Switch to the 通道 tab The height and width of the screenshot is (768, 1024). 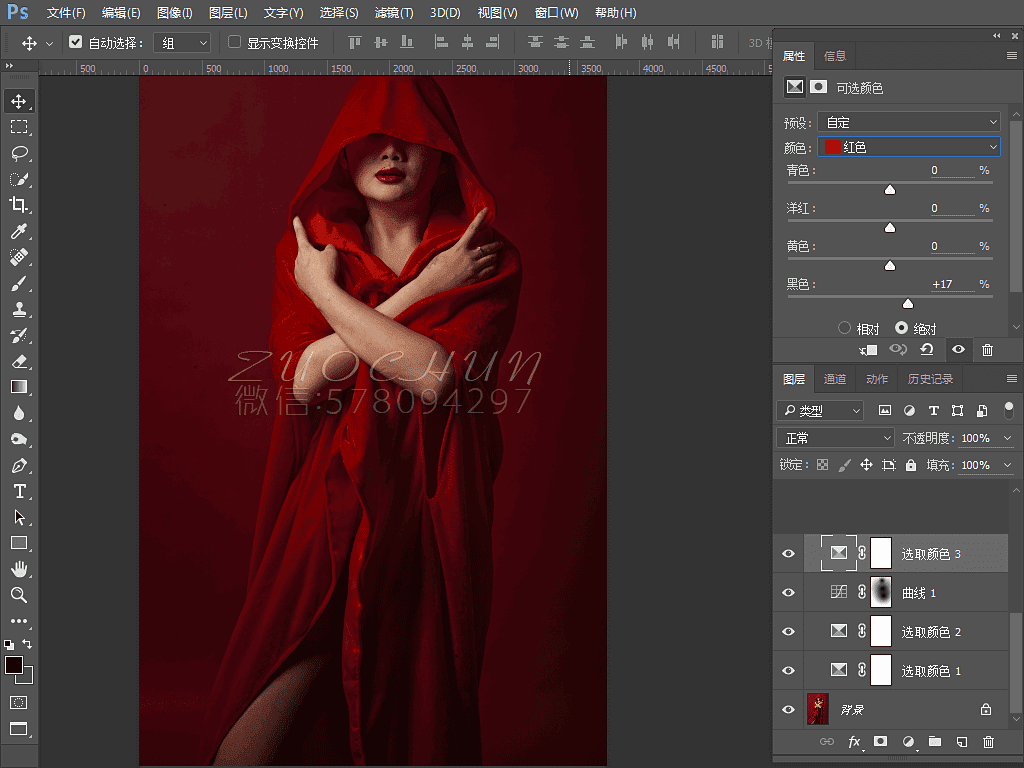835,379
